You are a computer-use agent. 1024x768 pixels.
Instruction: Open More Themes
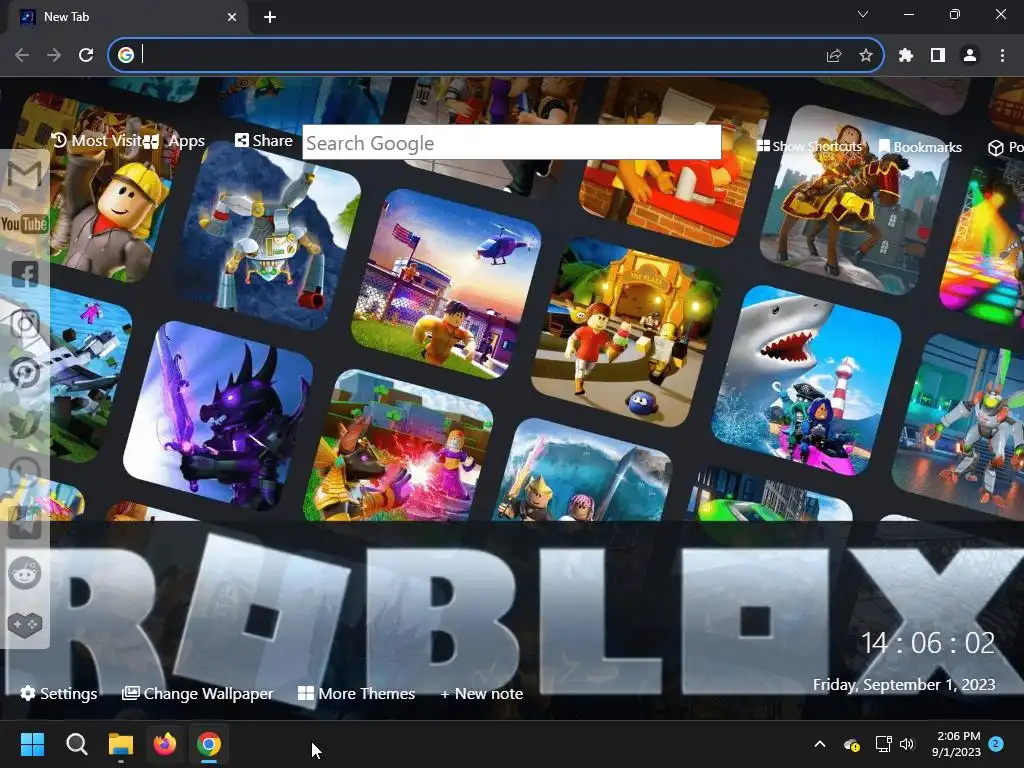pos(357,694)
